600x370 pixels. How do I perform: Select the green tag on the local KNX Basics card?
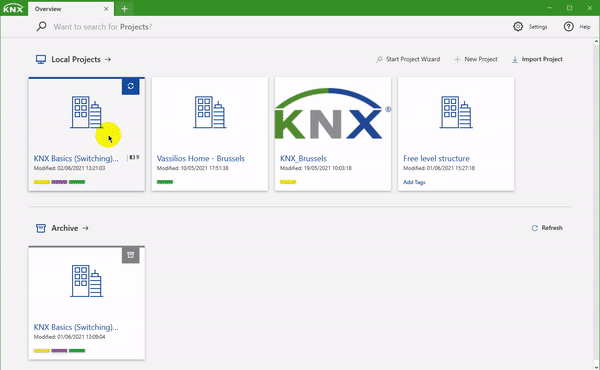tap(77, 182)
